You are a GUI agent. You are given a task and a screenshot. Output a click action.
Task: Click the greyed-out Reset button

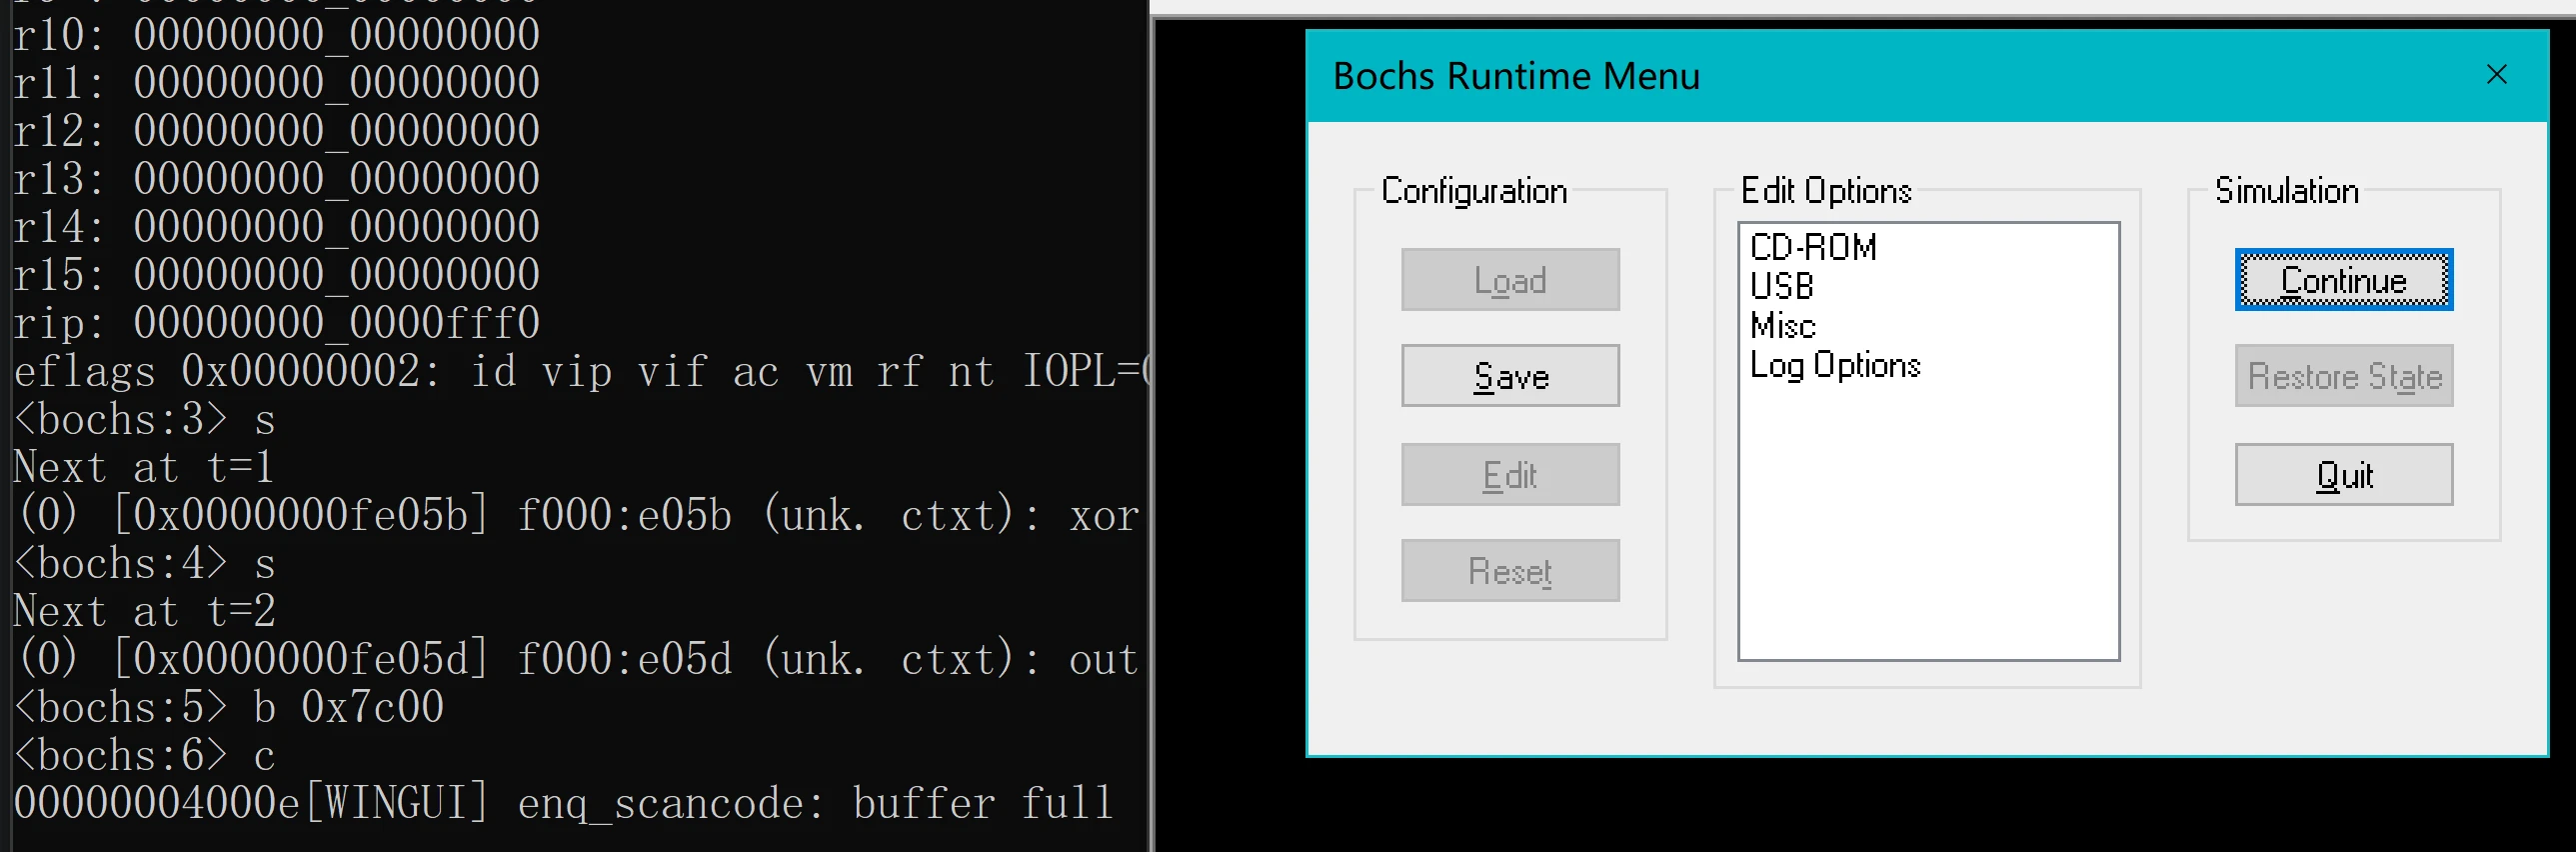tap(1510, 571)
